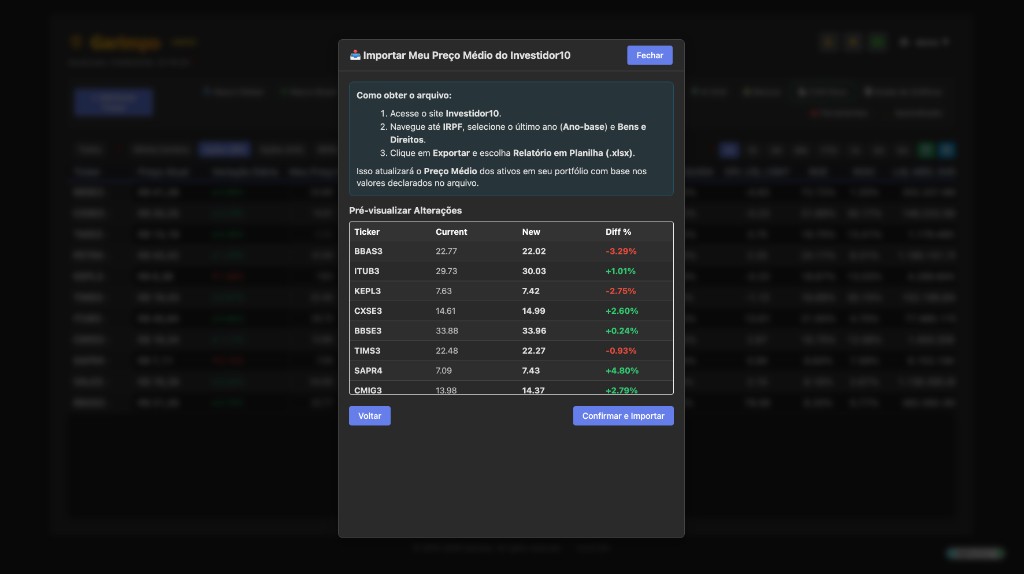This screenshot has width=1024, height=574.
Task: Go back with the Voltar button
Action: [370, 416]
